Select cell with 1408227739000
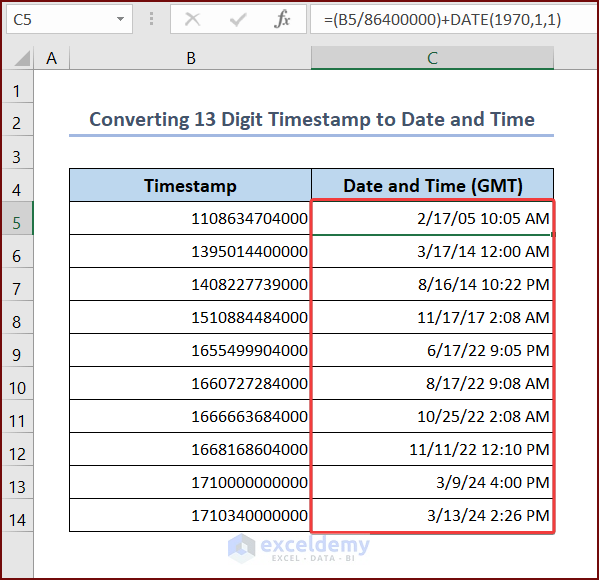The height and width of the screenshot is (580, 599). (x=190, y=284)
